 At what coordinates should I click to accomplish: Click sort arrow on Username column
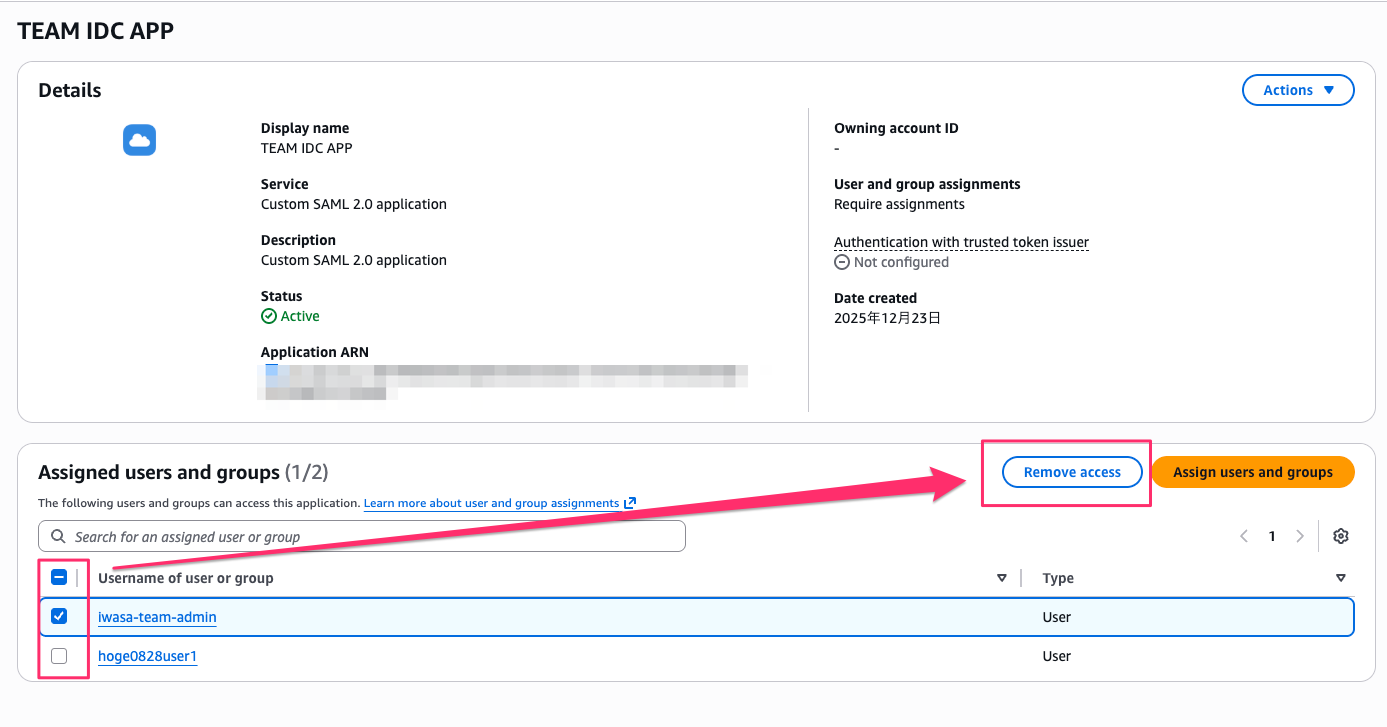click(1001, 578)
